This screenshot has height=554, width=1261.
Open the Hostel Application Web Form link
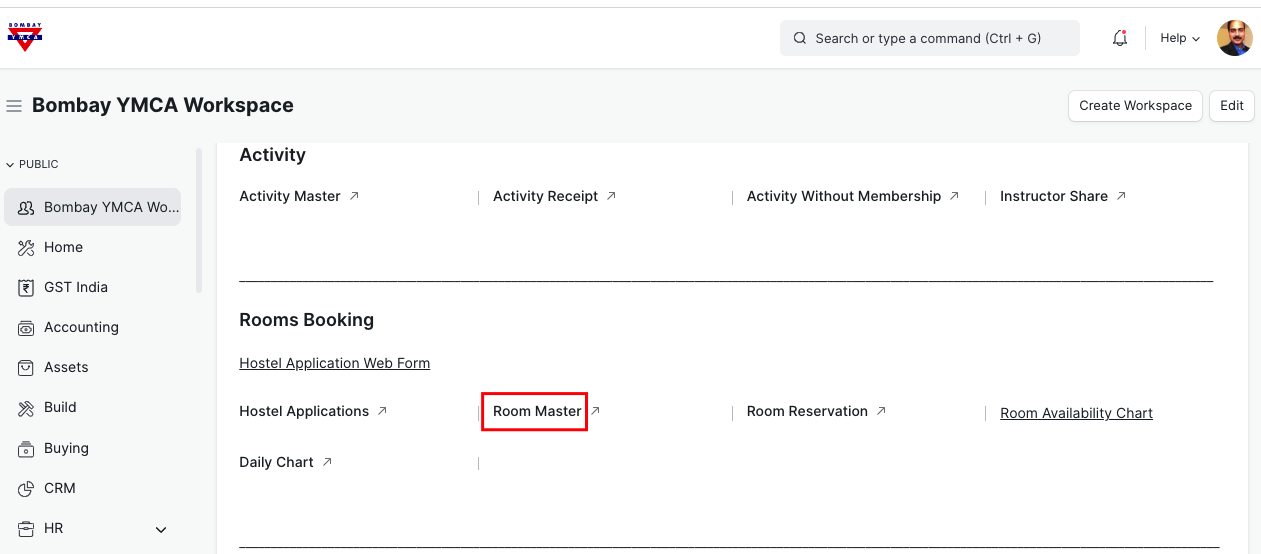click(x=334, y=363)
